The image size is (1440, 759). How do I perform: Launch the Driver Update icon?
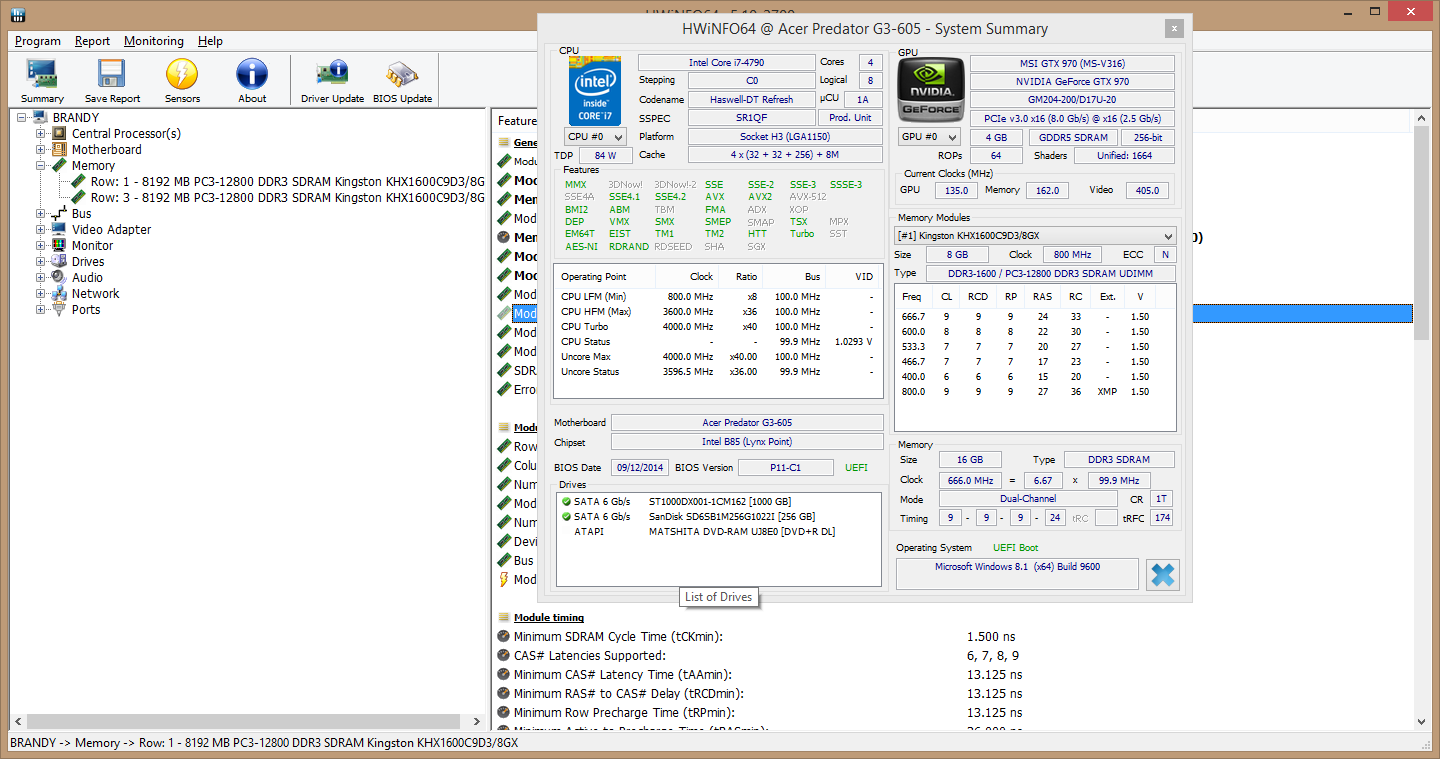pos(332,75)
